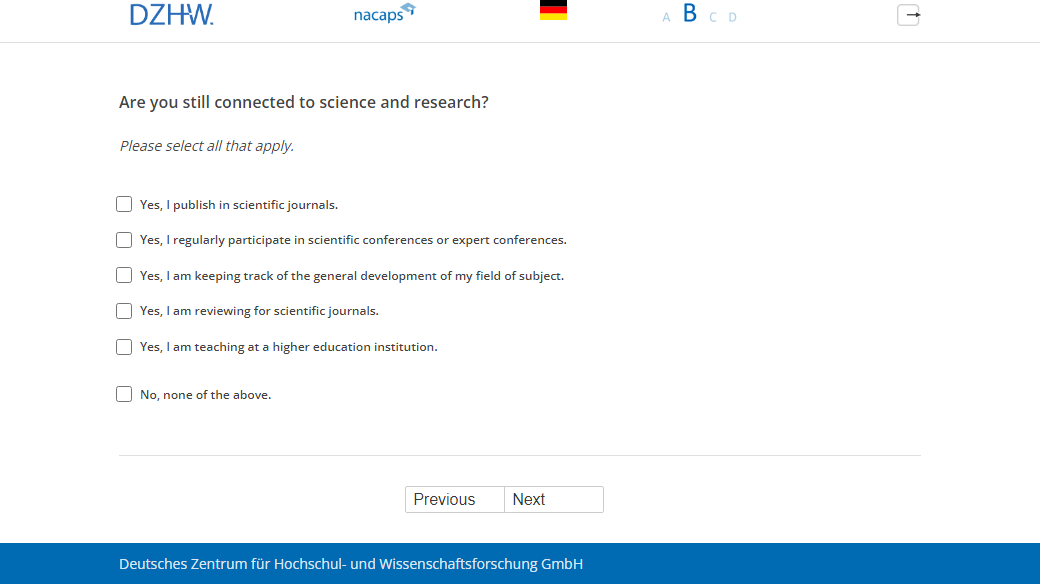Click the nacaps logo with graduation cap
This screenshot has width=1040, height=584.
(x=384, y=14)
